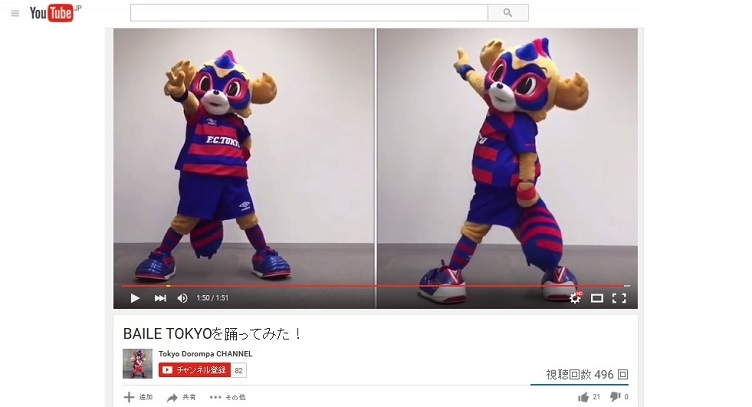Viewport: 752px width, 407px height.
Task: Click the red video progress bar
Action: pyautogui.click(x=375, y=286)
